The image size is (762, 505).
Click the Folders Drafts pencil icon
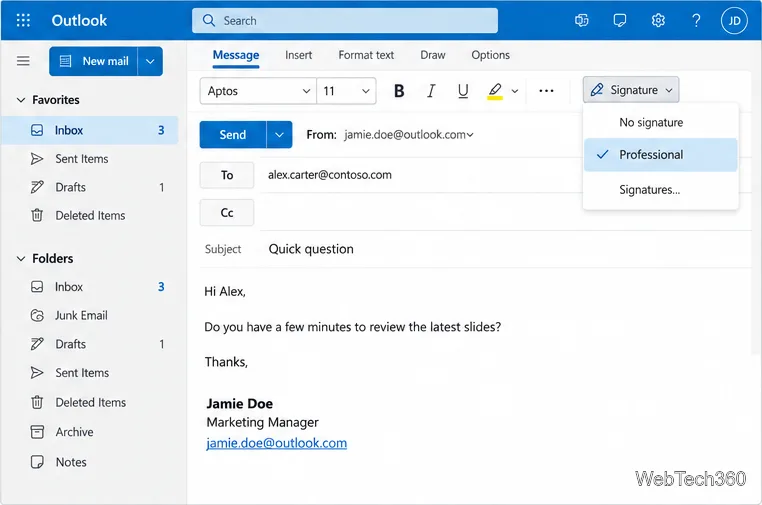tap(37, 344)
